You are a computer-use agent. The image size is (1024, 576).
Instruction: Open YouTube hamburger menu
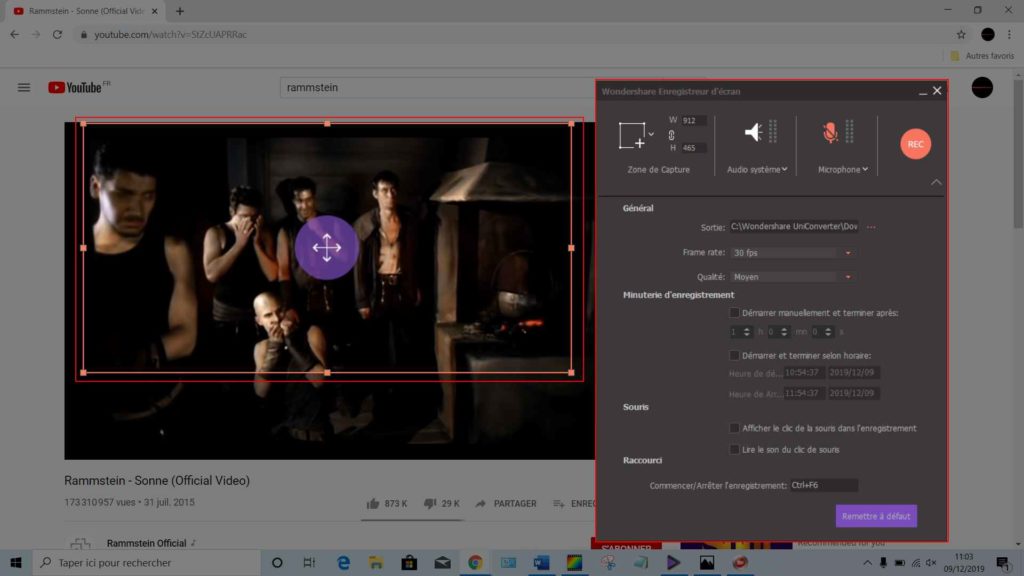tap(24, 88)
